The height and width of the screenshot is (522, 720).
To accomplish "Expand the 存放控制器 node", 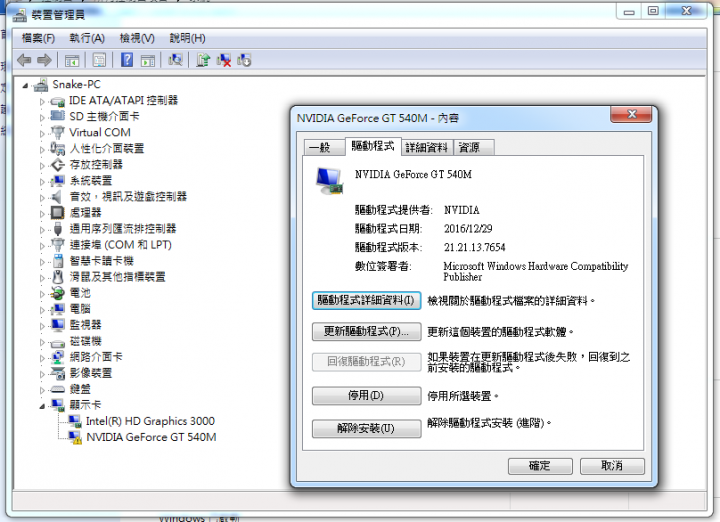I will coord(42,166).
